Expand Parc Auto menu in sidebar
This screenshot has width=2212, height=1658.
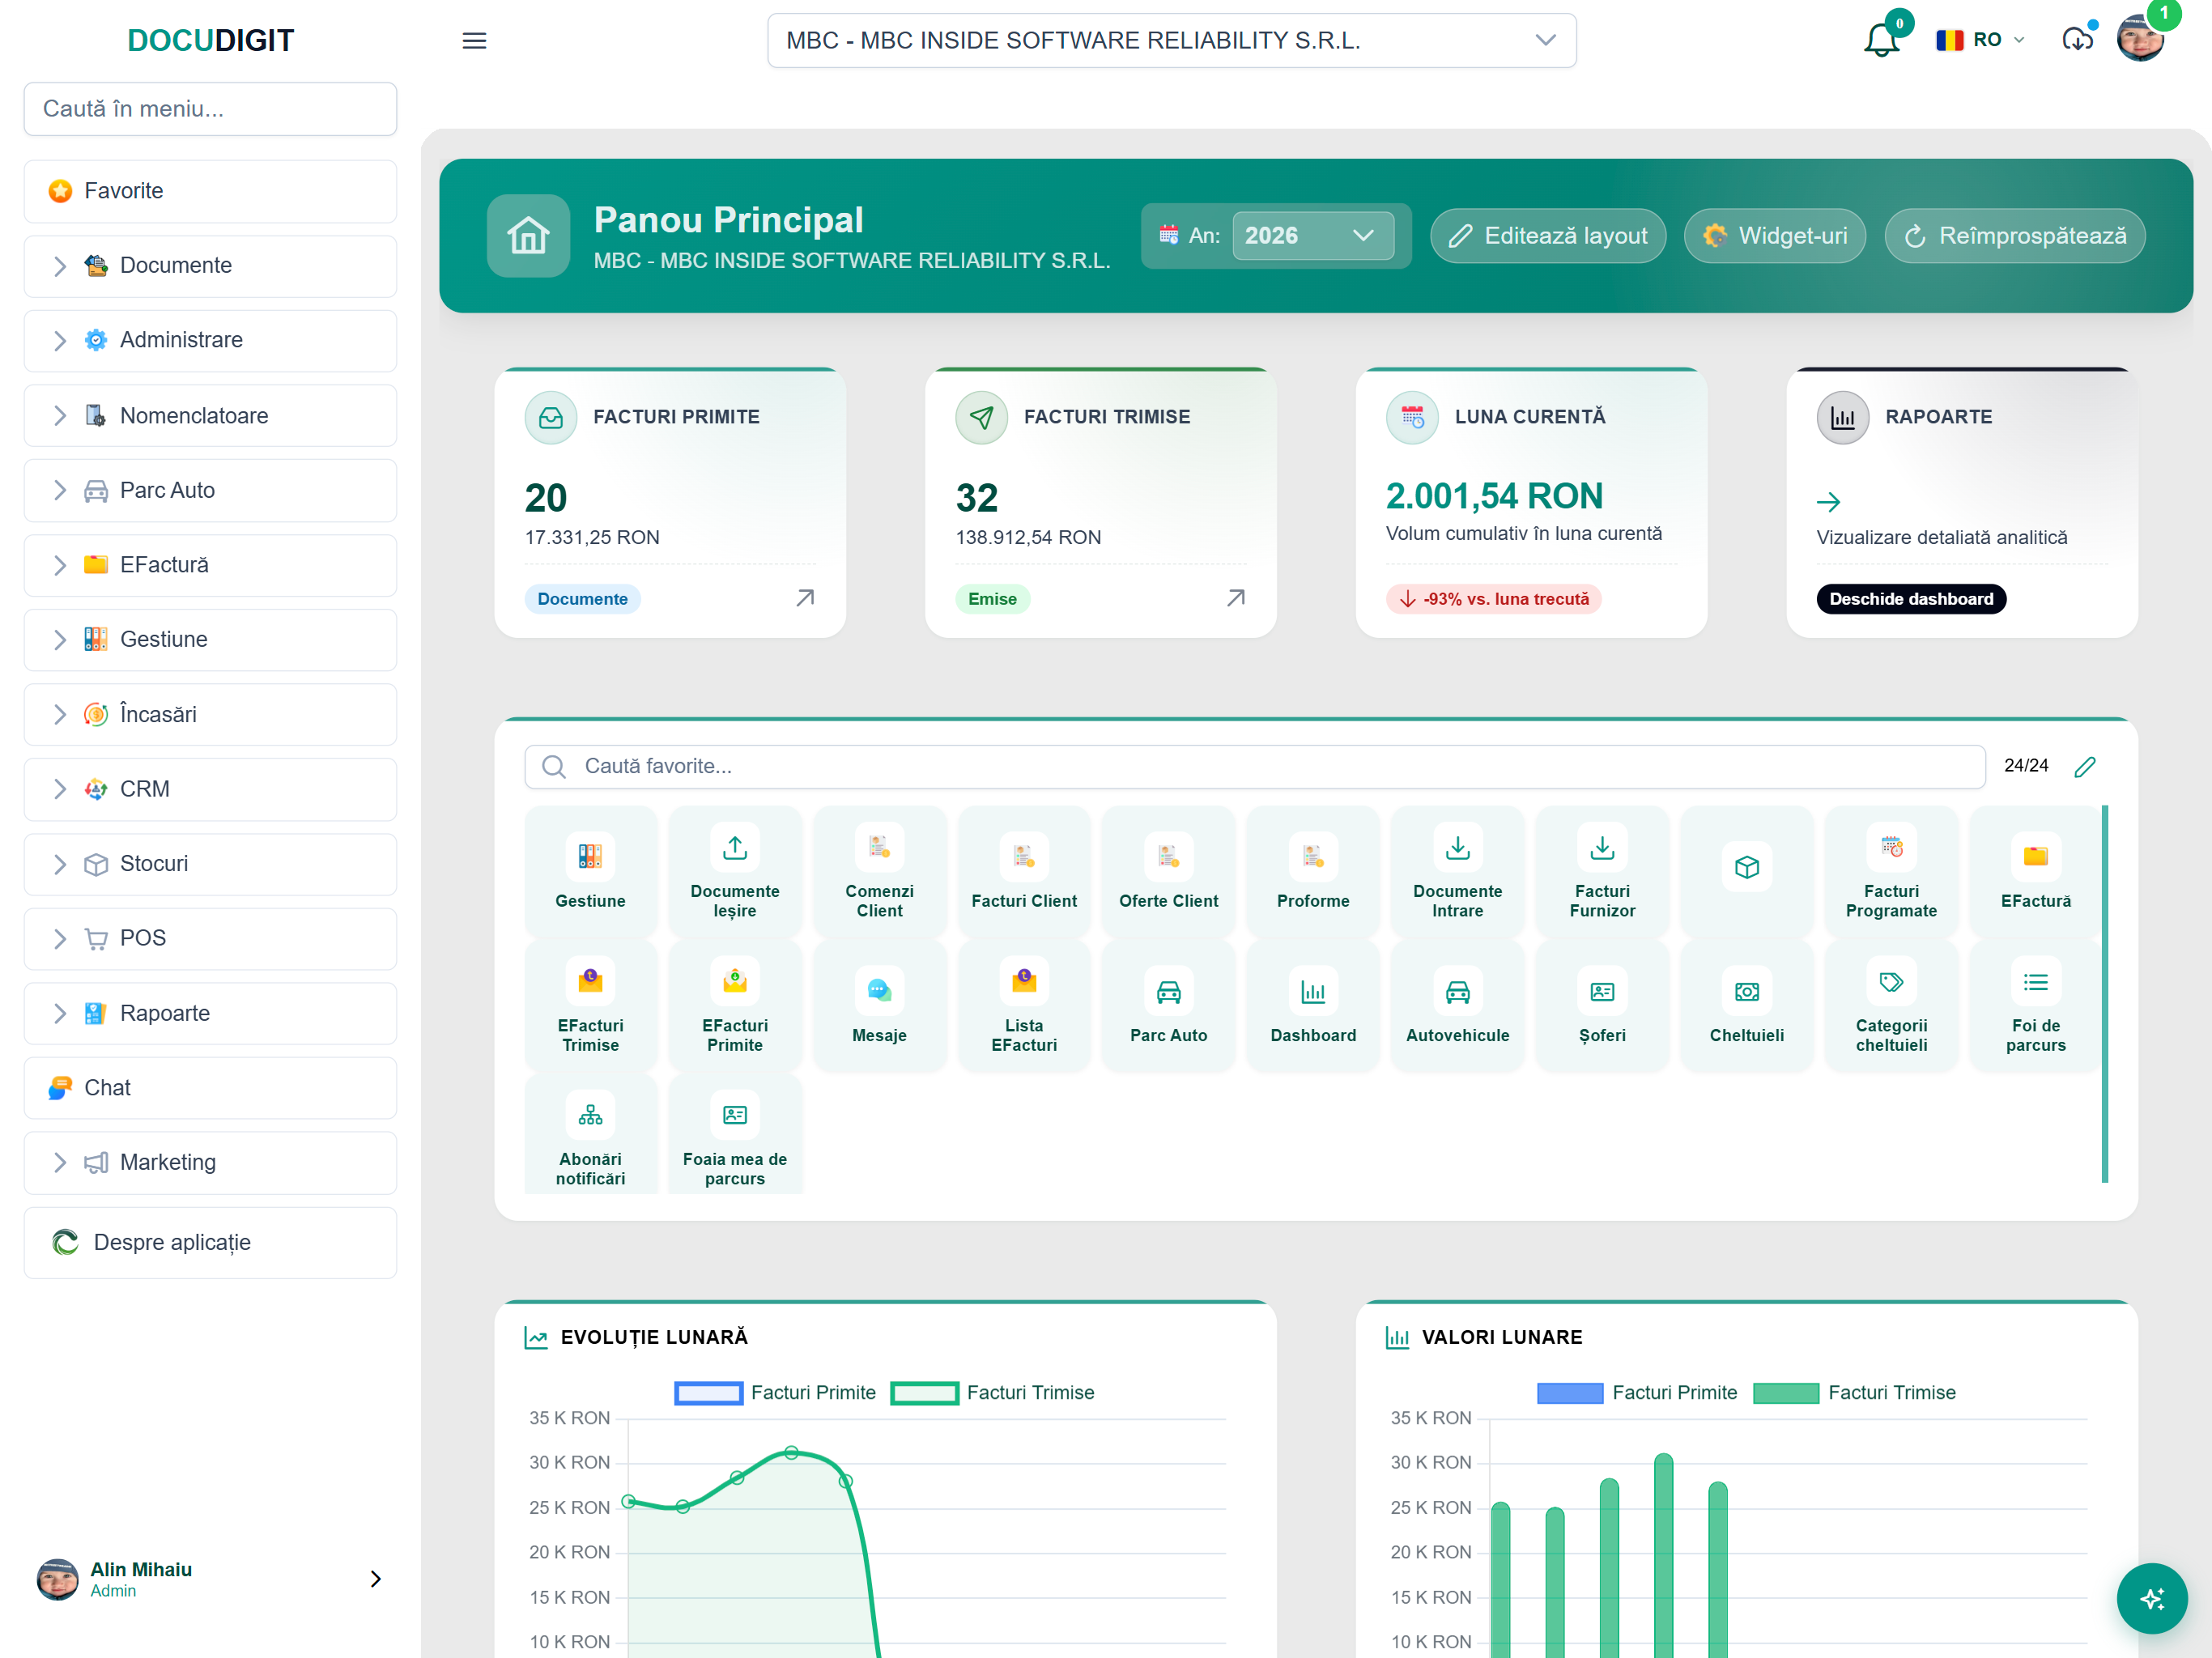[x=210, y=490]
